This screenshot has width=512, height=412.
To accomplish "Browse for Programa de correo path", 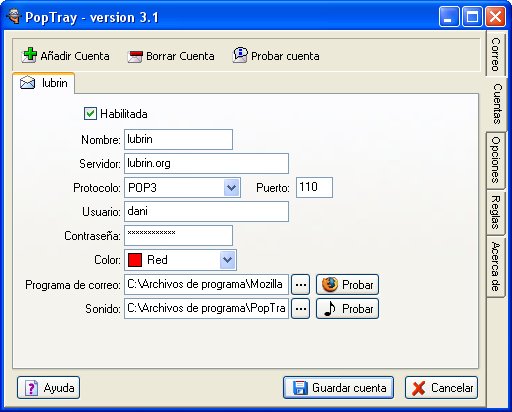I will [301, 285].
